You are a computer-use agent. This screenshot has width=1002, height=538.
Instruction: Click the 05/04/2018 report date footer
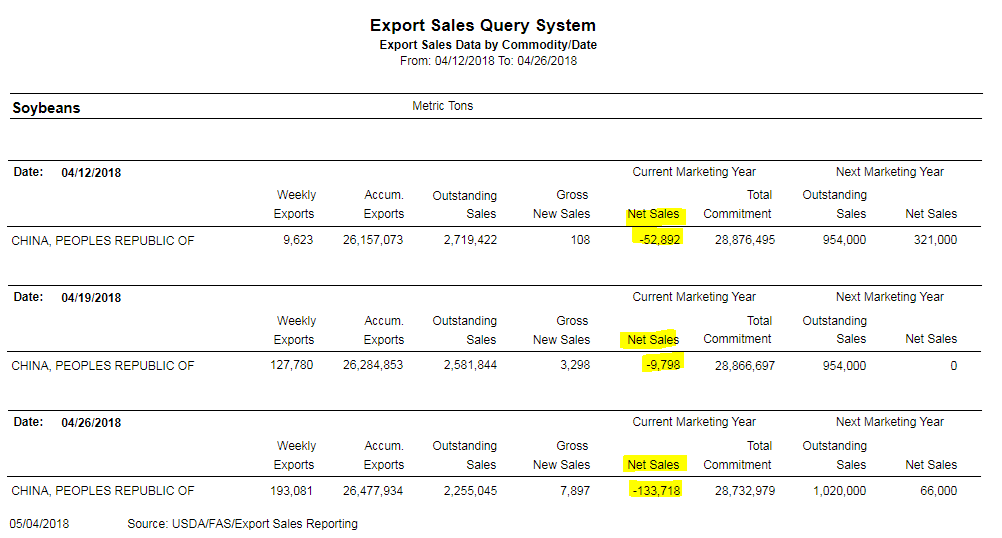(40, 524)
